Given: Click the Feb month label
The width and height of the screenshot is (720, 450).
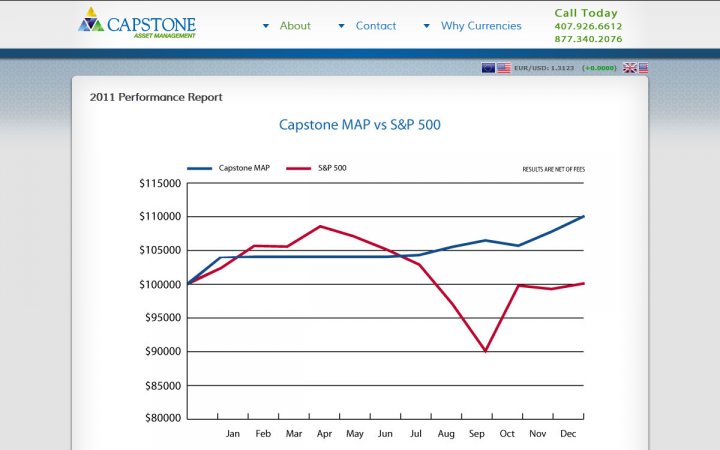Looking at the screenshot, I should click(263, 434).
